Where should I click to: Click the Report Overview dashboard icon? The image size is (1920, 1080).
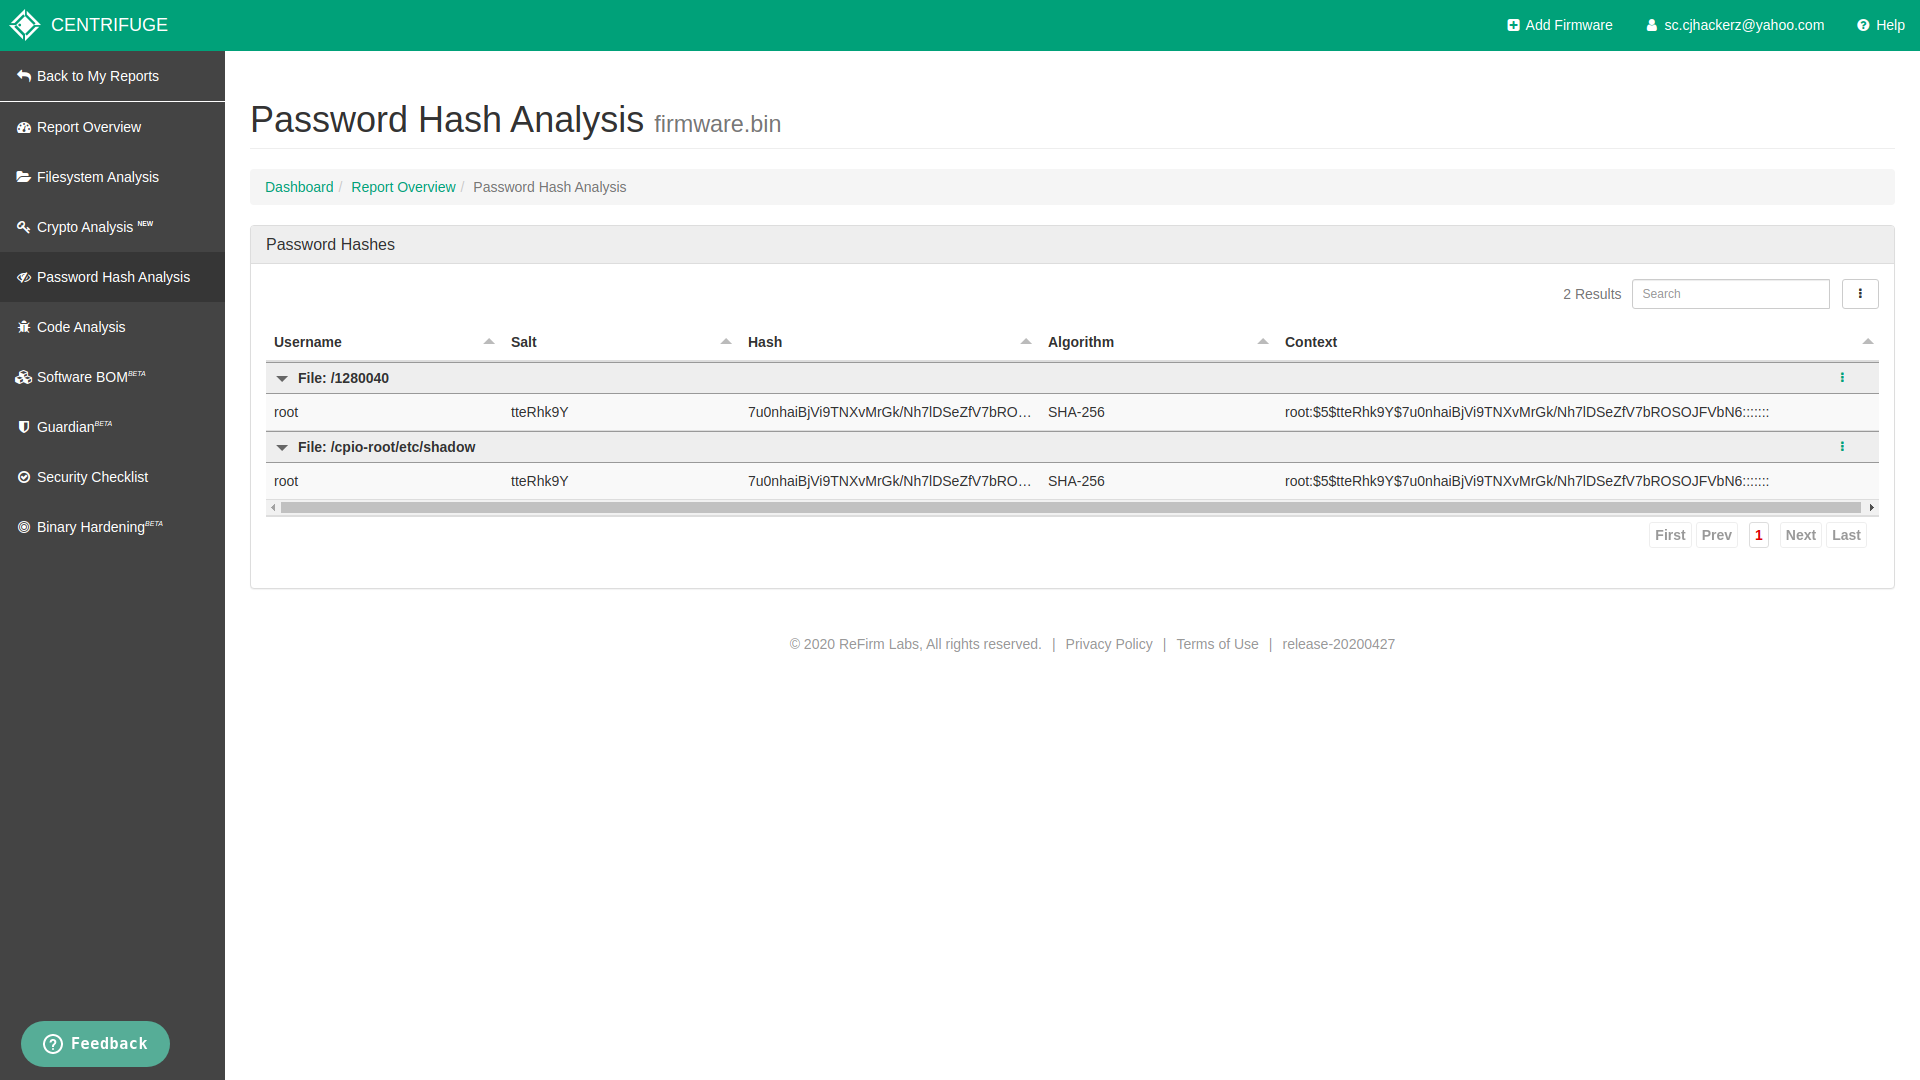[24, 127]
